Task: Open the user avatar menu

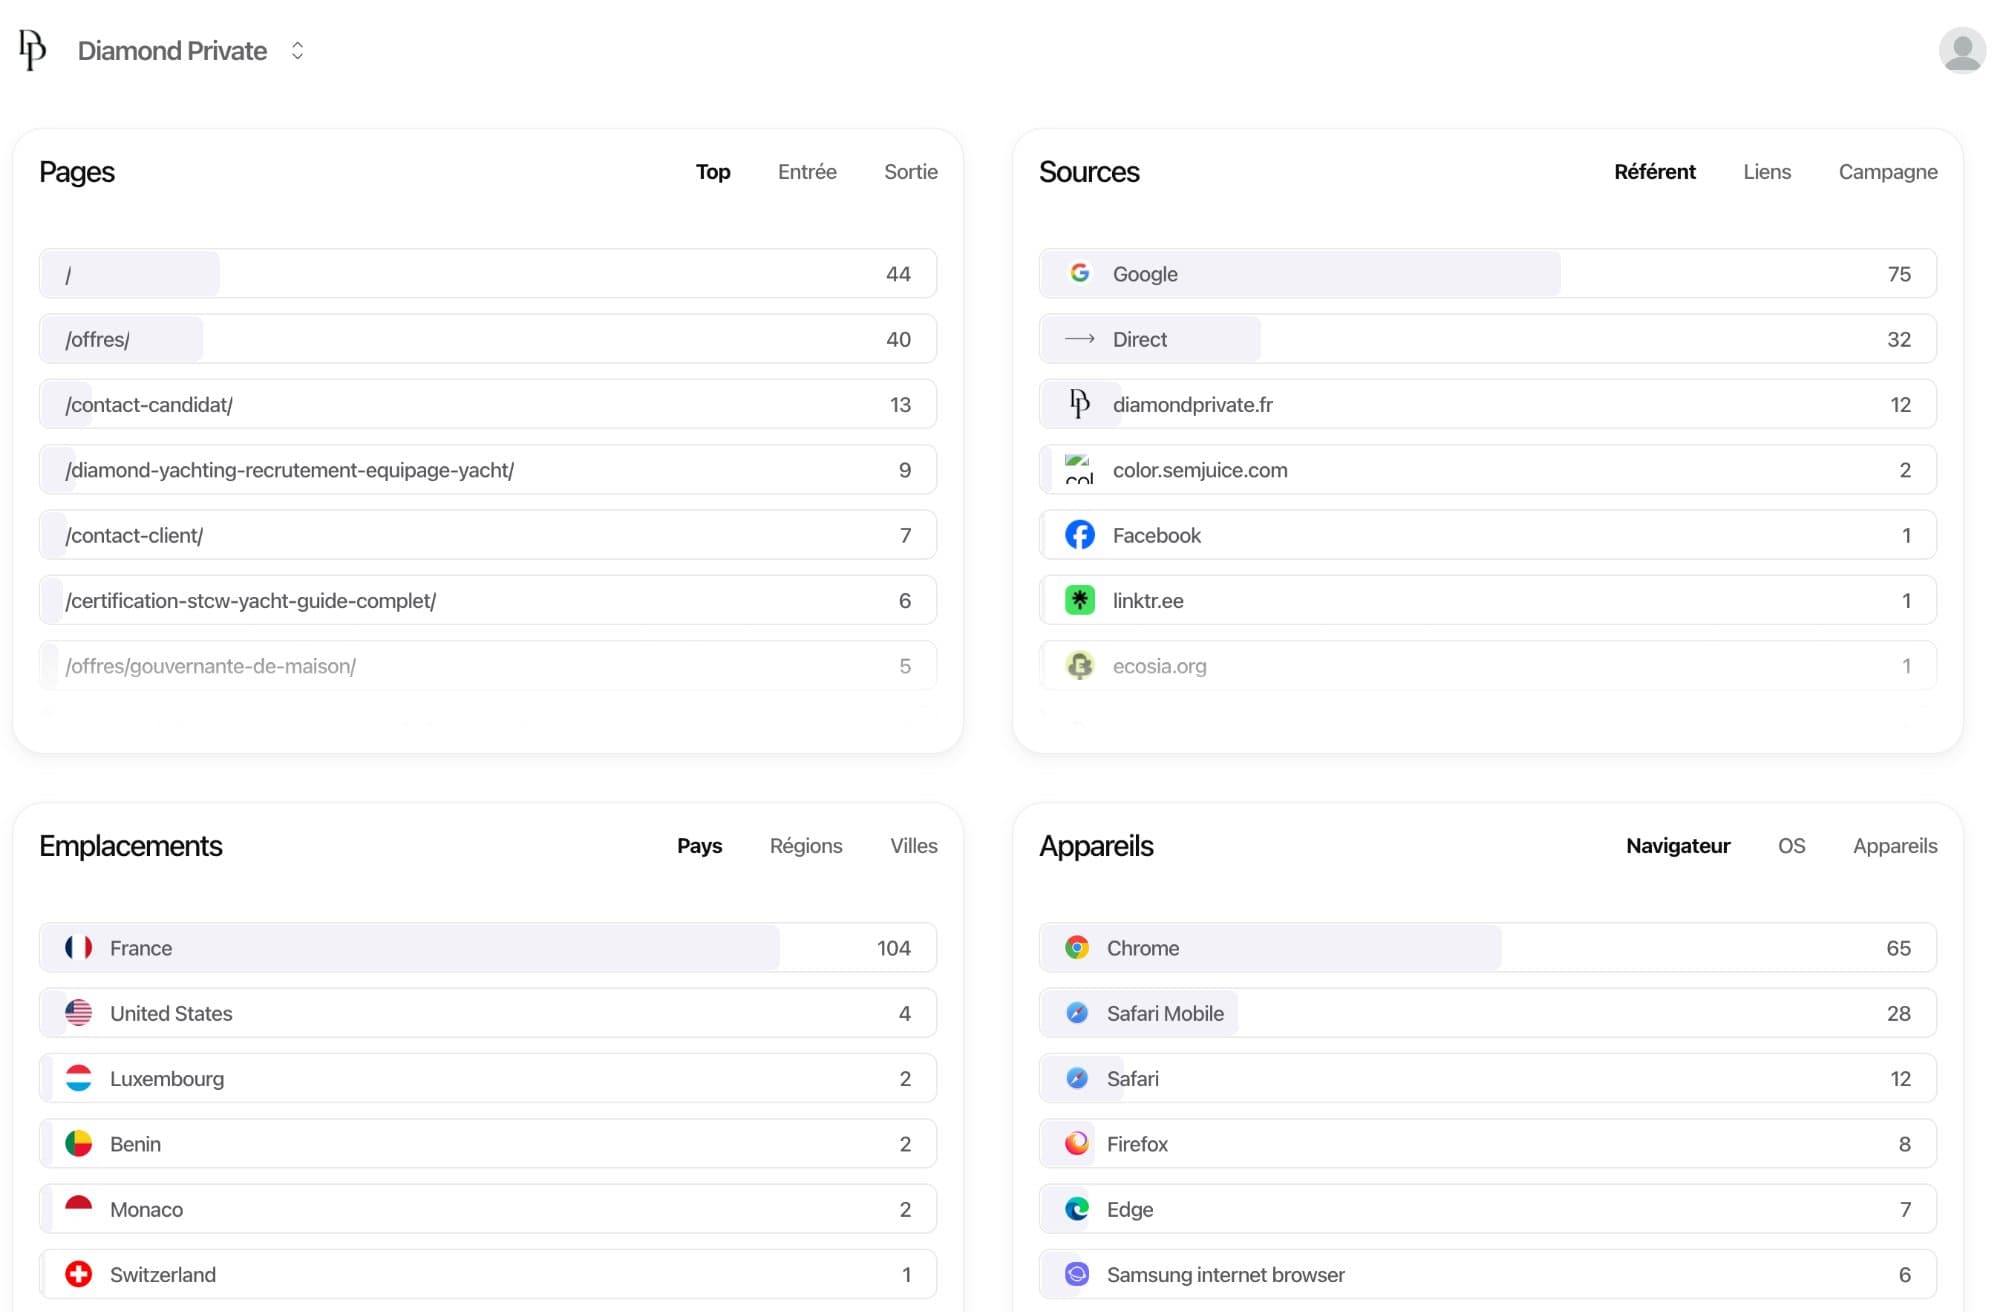Action: pyautogui.click(x=1962, y=50)
